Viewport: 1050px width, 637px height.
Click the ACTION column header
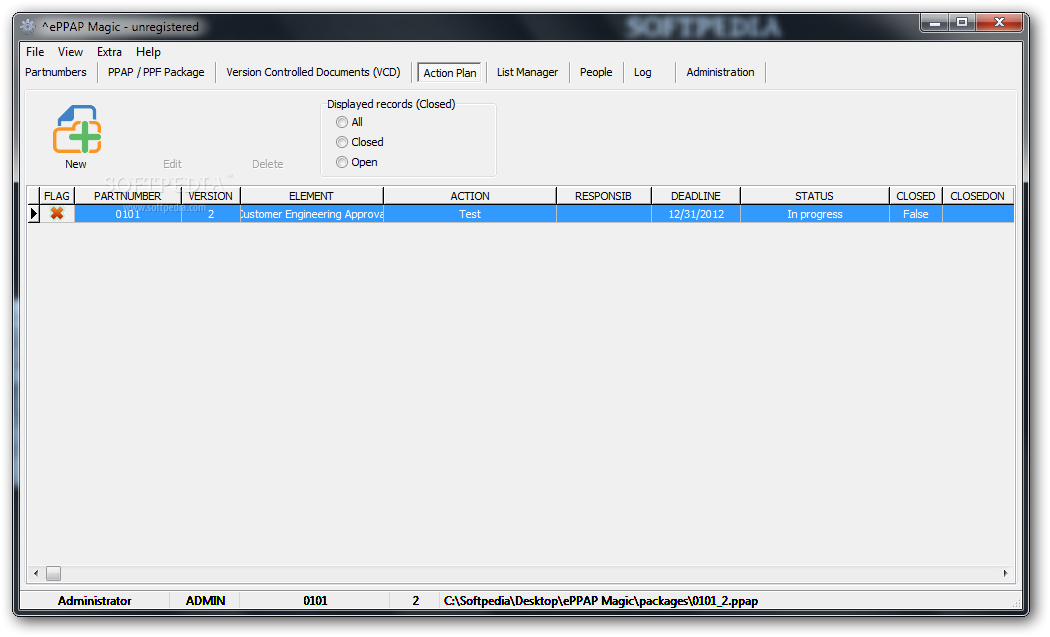pos(469,196)
